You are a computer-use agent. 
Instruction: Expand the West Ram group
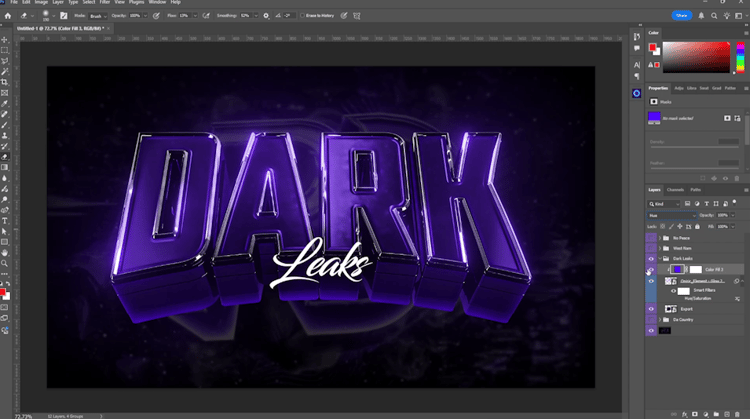[x=660, y=248]
